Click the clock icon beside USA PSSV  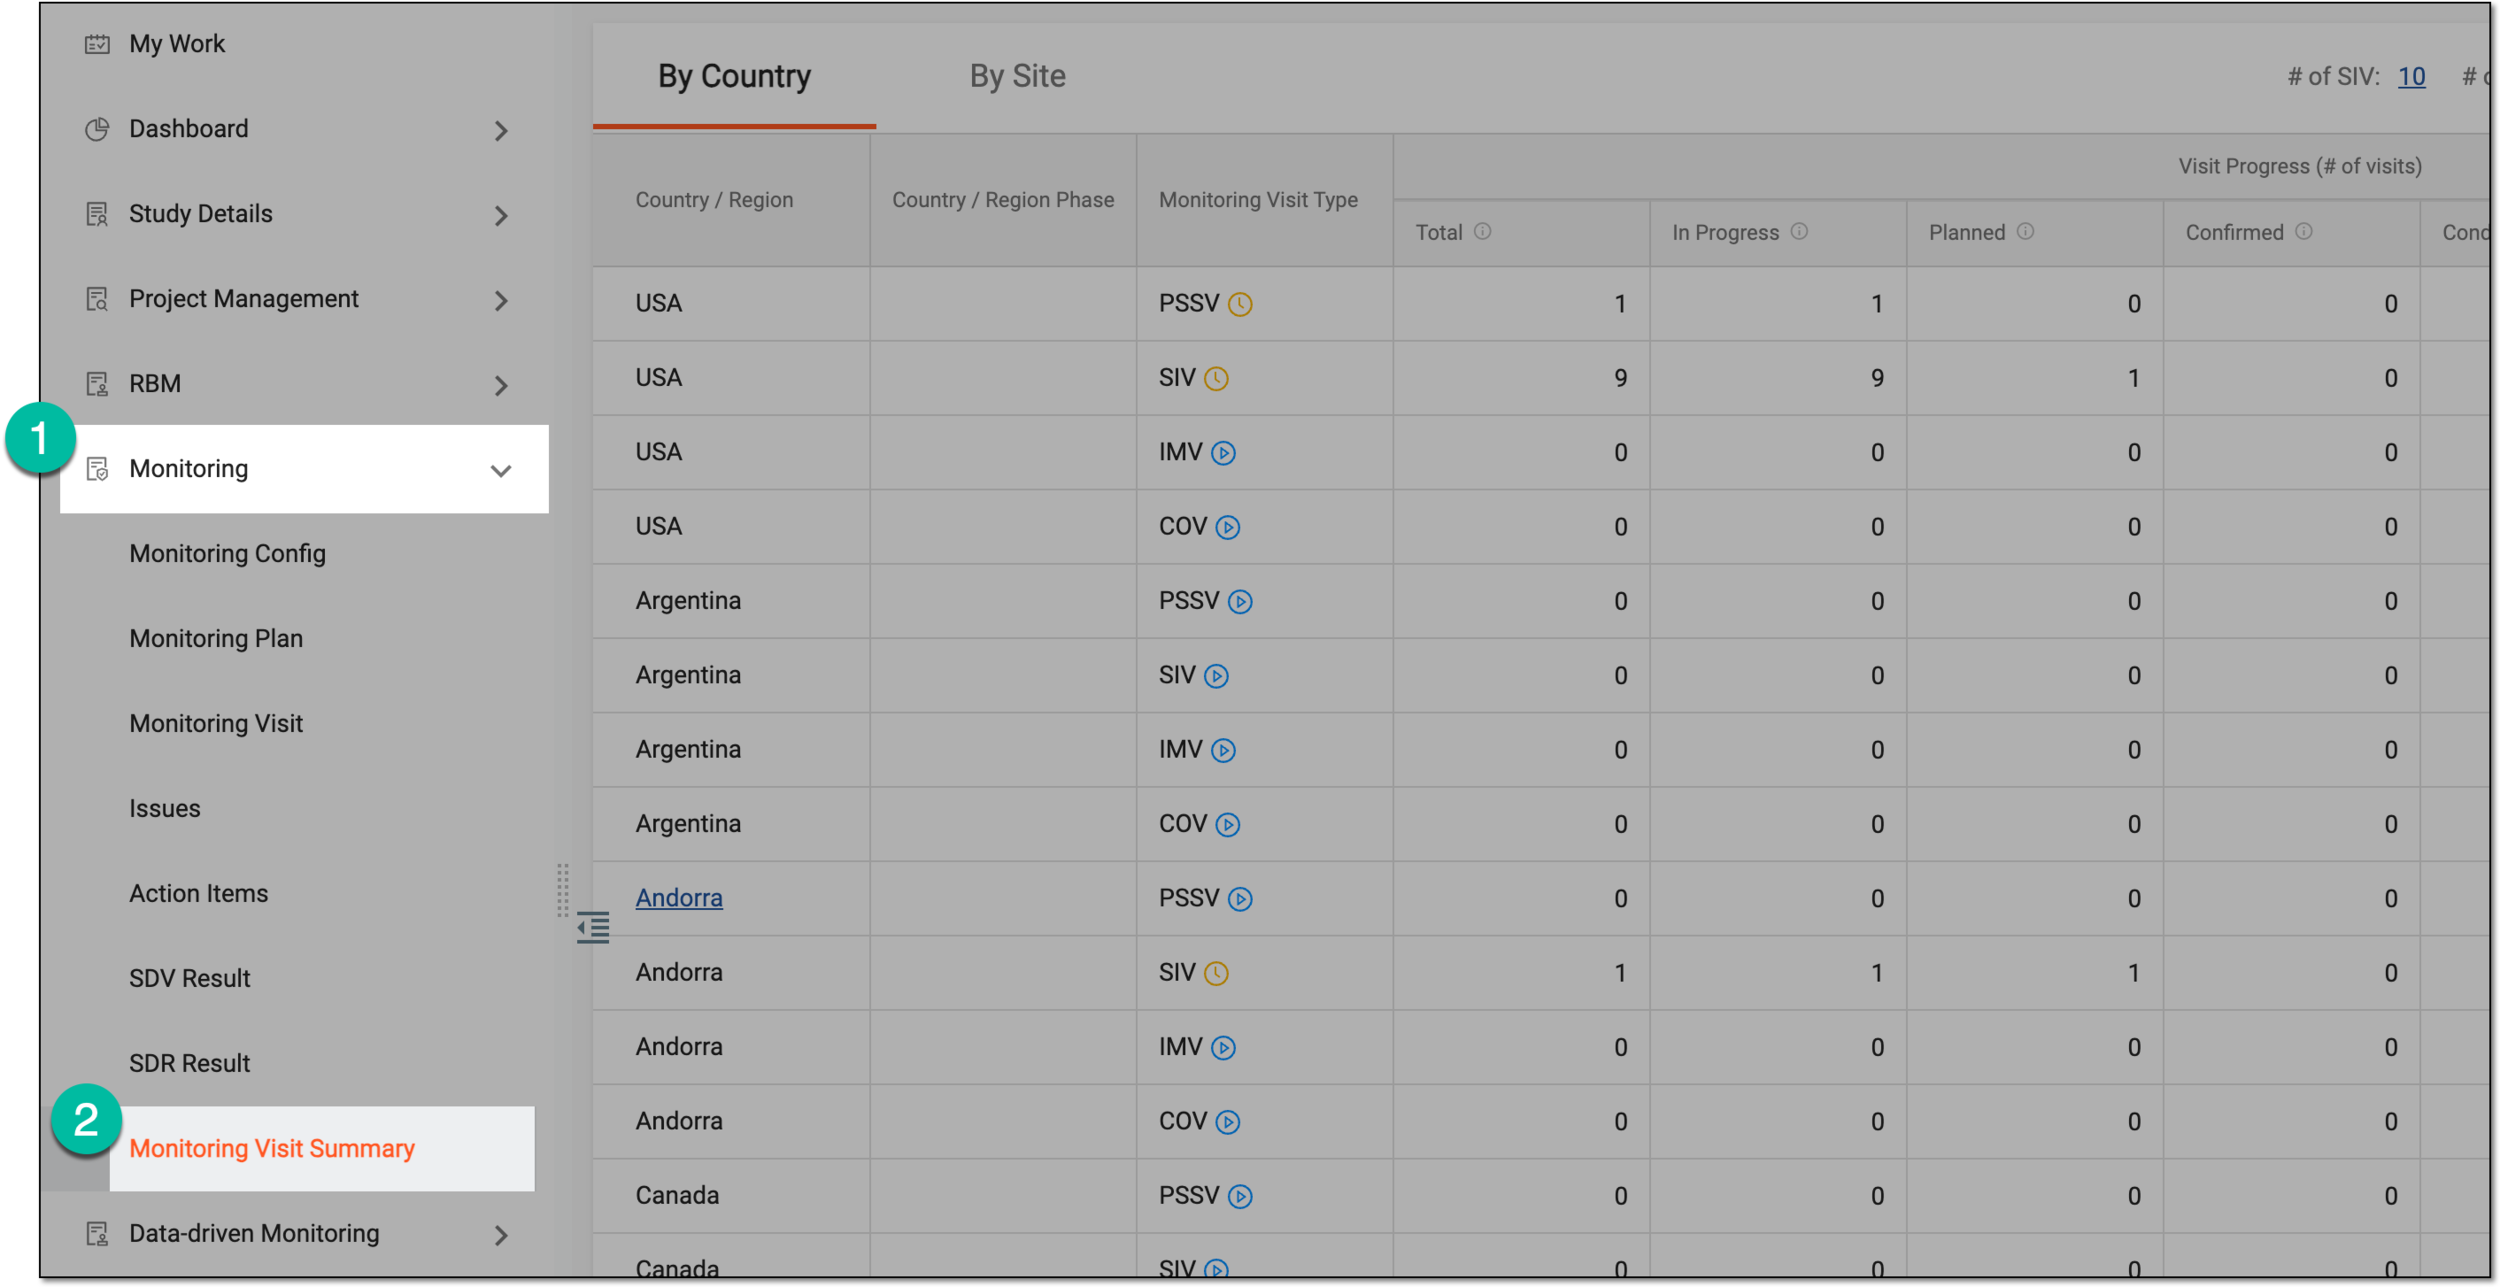(x=1240, y=304)
